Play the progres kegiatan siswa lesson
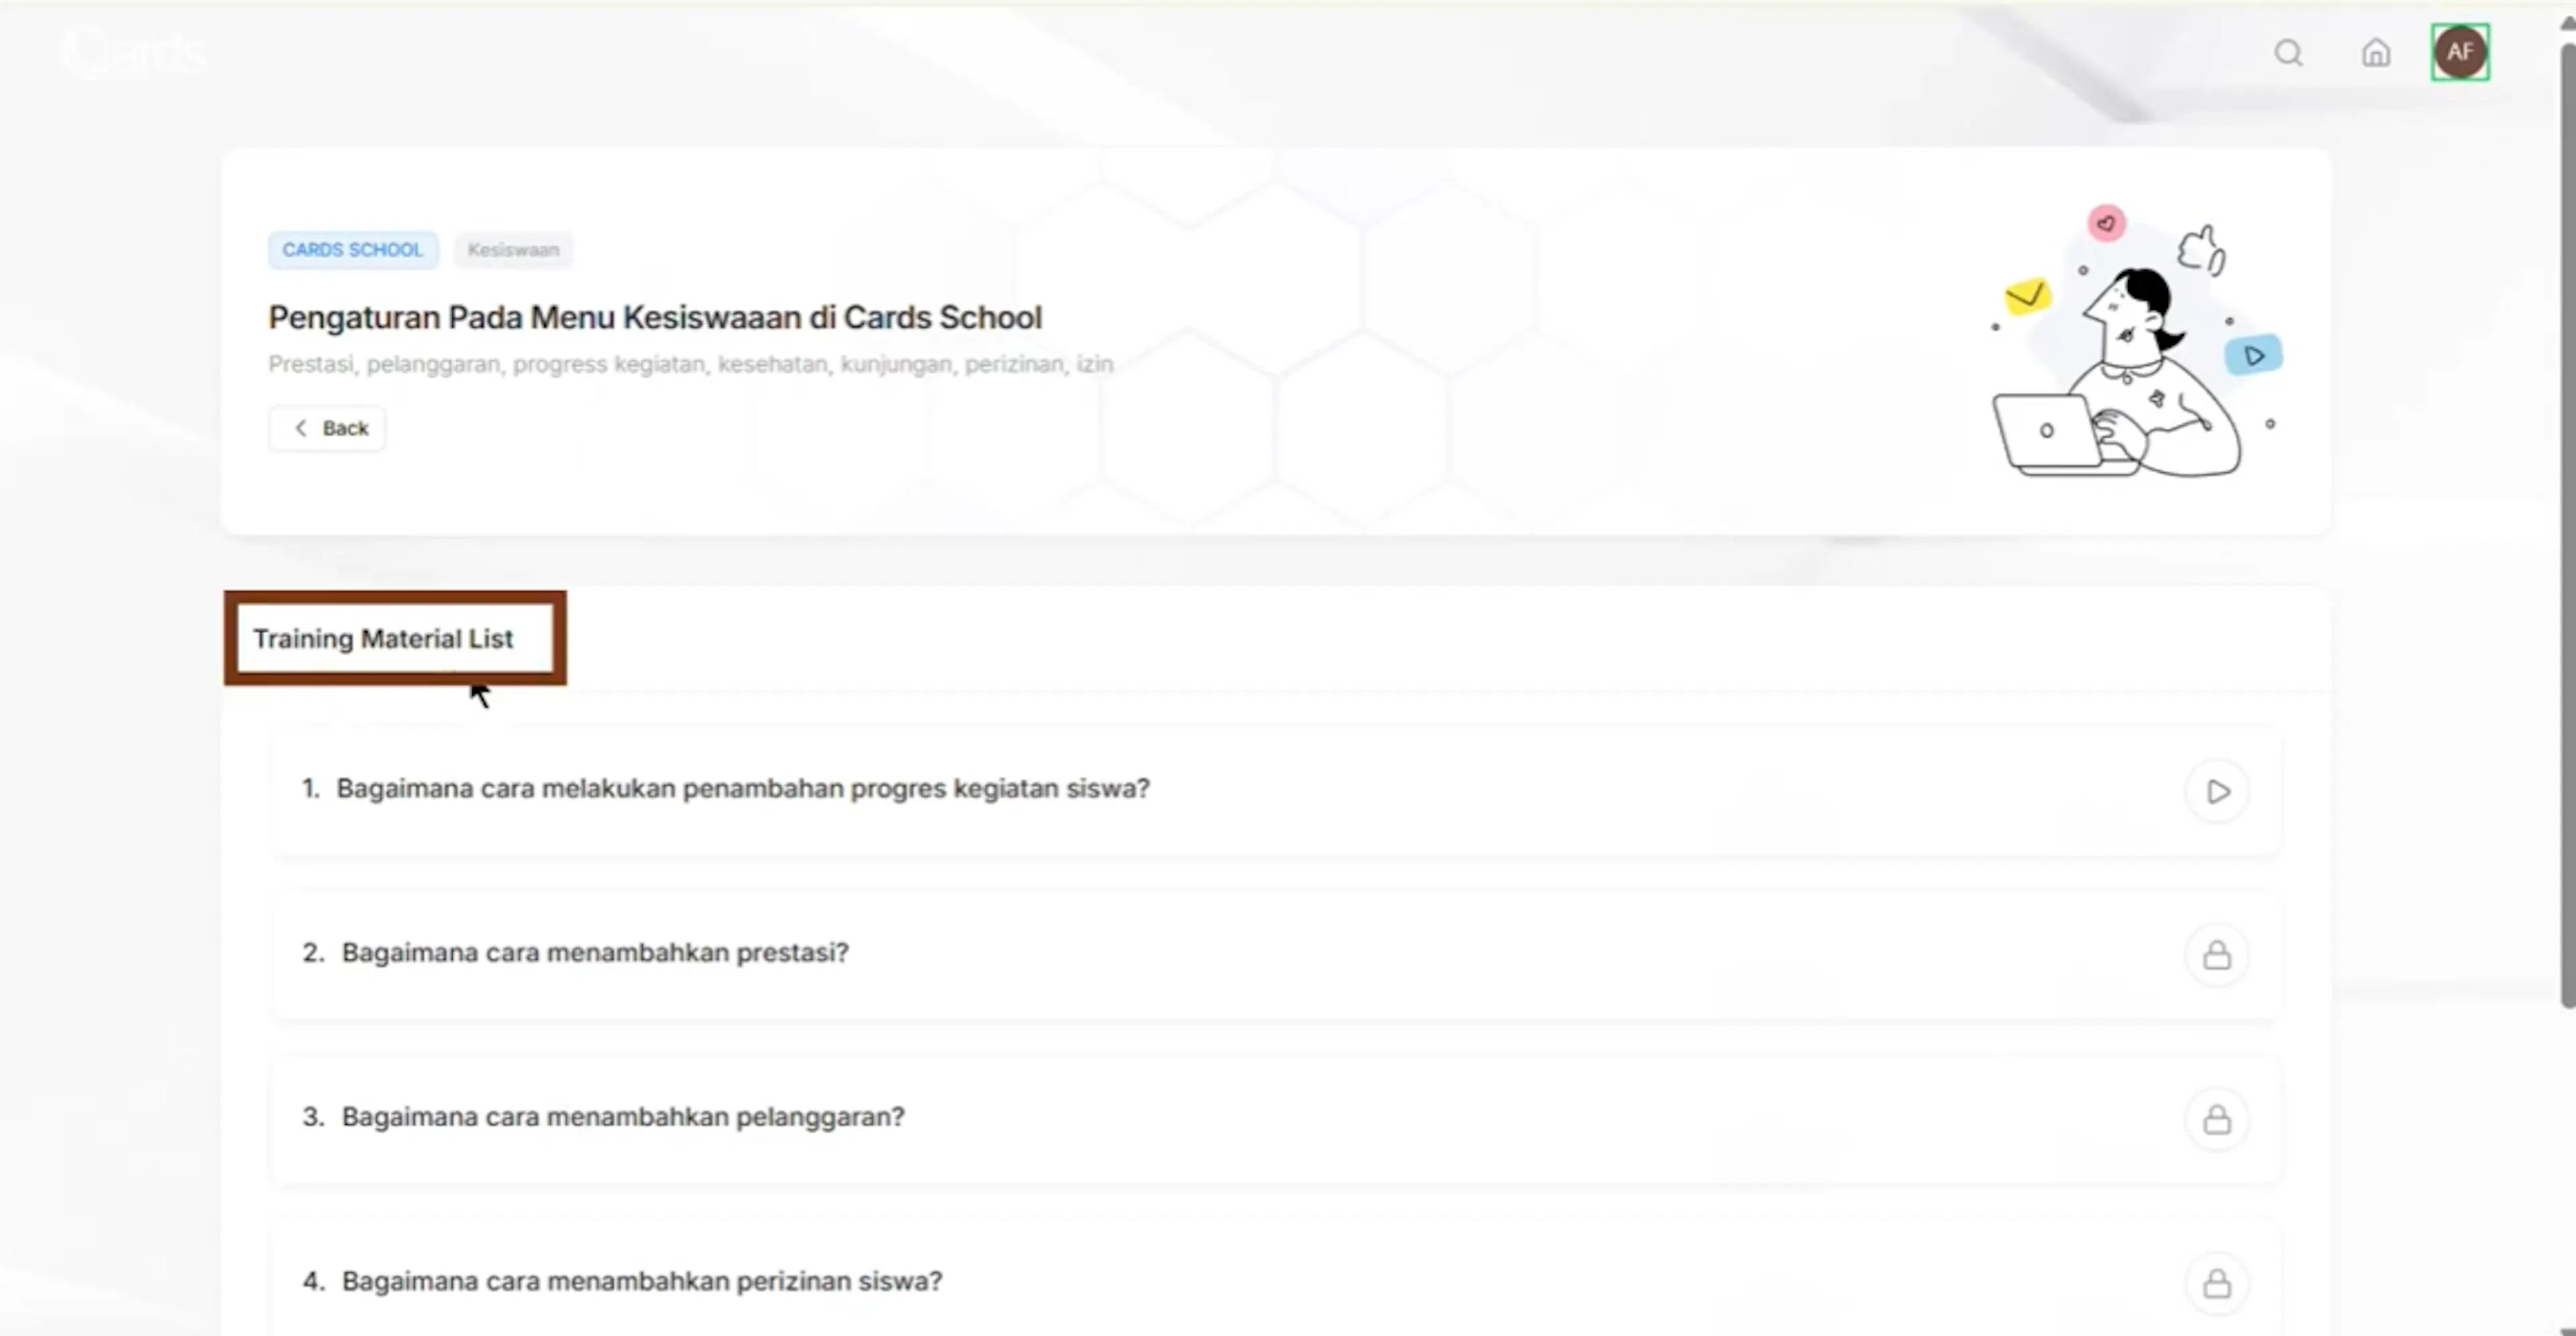 (x=2217, y=791)
